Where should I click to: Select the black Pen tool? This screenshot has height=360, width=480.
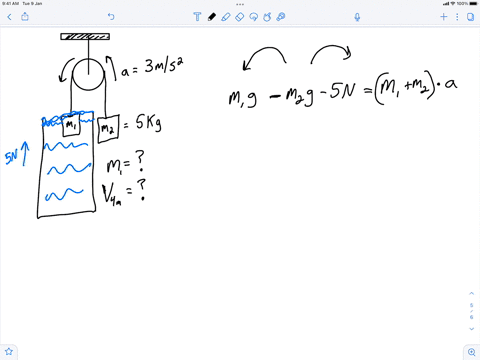212,17
